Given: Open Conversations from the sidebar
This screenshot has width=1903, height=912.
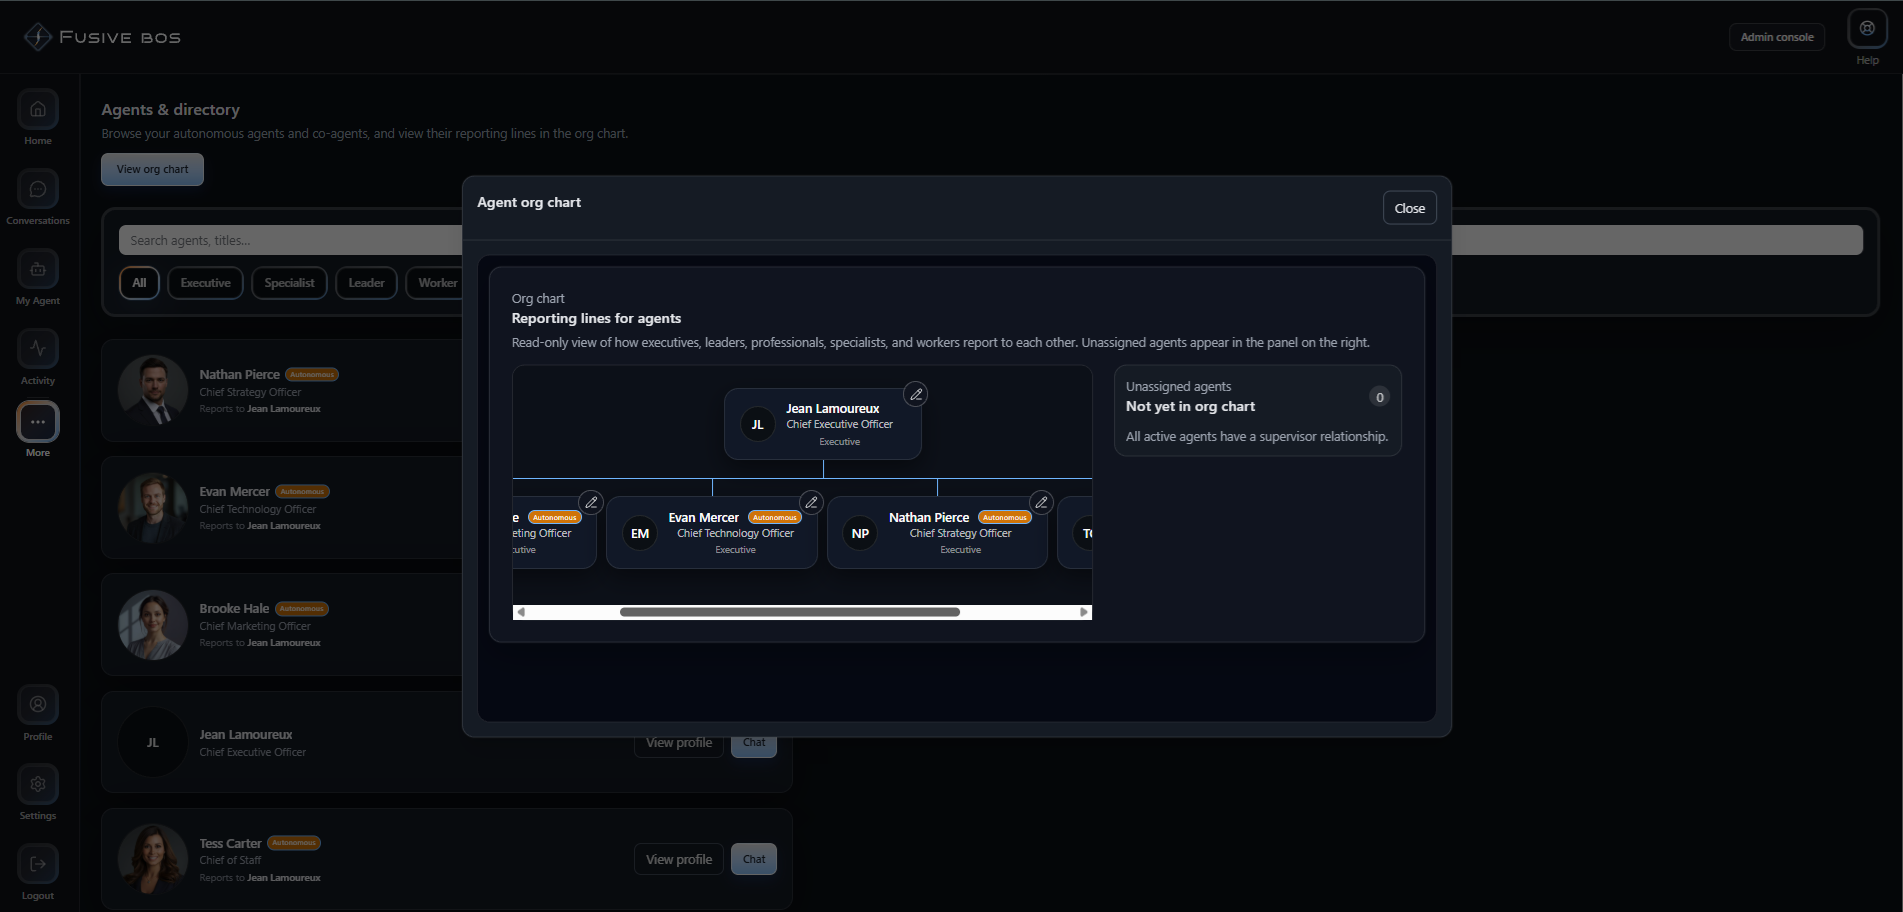Looking at the screenshot, I should tap(38, 189).
